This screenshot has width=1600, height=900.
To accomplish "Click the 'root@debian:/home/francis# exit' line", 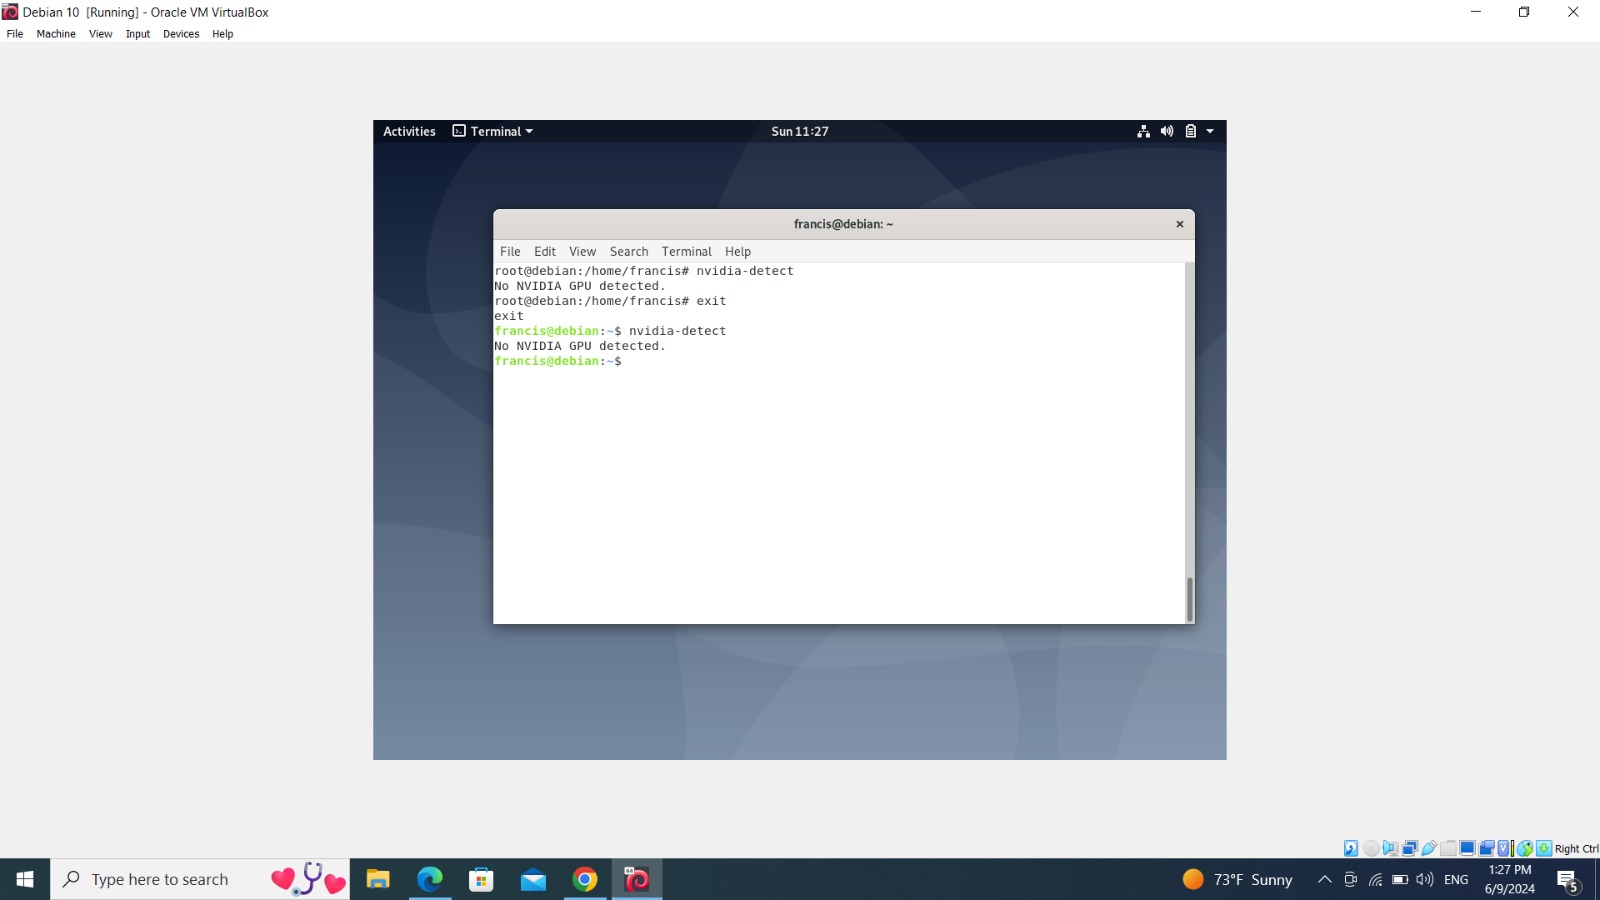I will (x=610, y=301).
